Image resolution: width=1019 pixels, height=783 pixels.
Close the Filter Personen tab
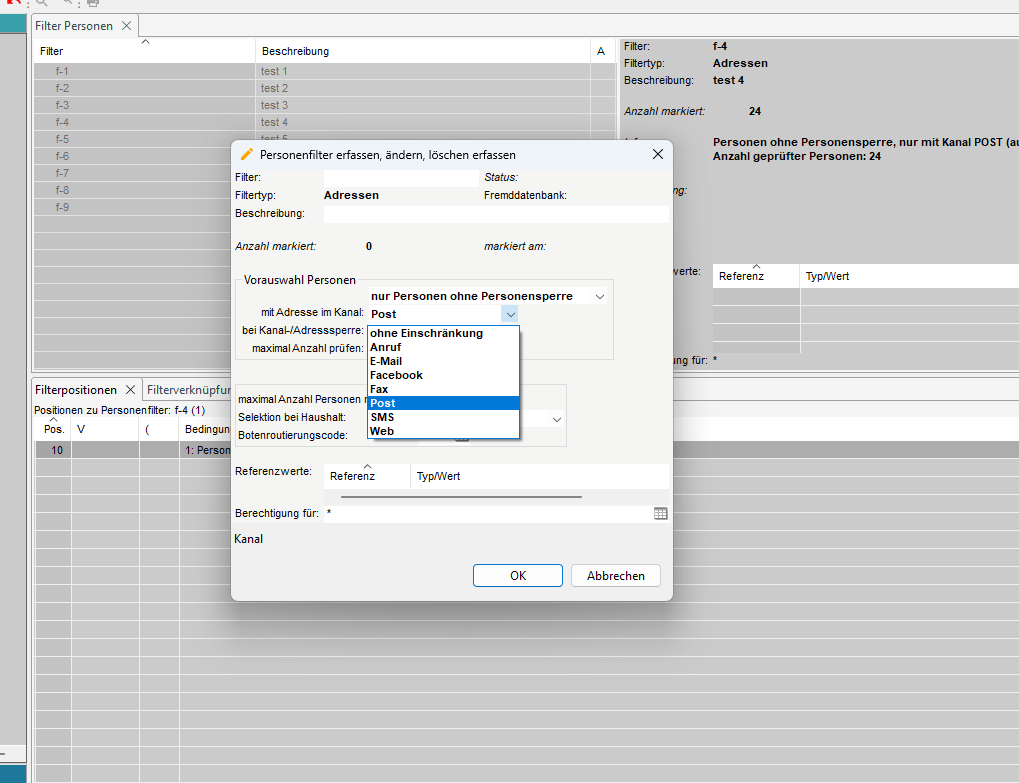point(126,26)
